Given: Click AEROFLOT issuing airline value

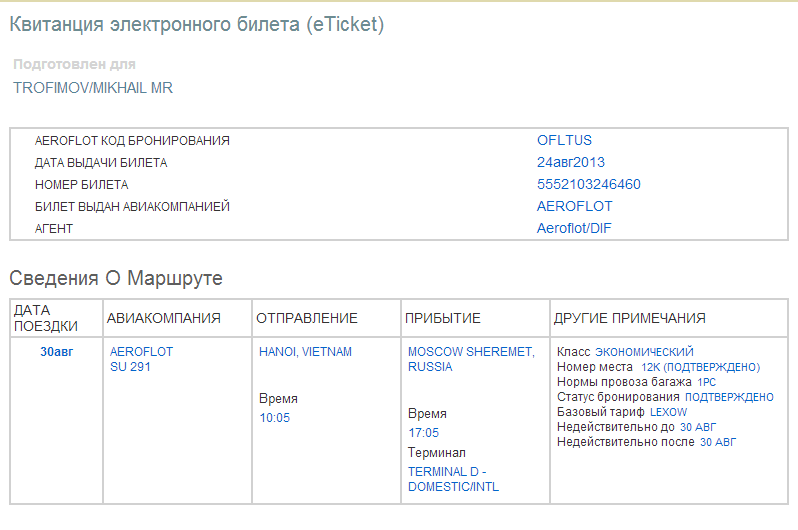Looking at the screenshot, I should click(574, 207).
